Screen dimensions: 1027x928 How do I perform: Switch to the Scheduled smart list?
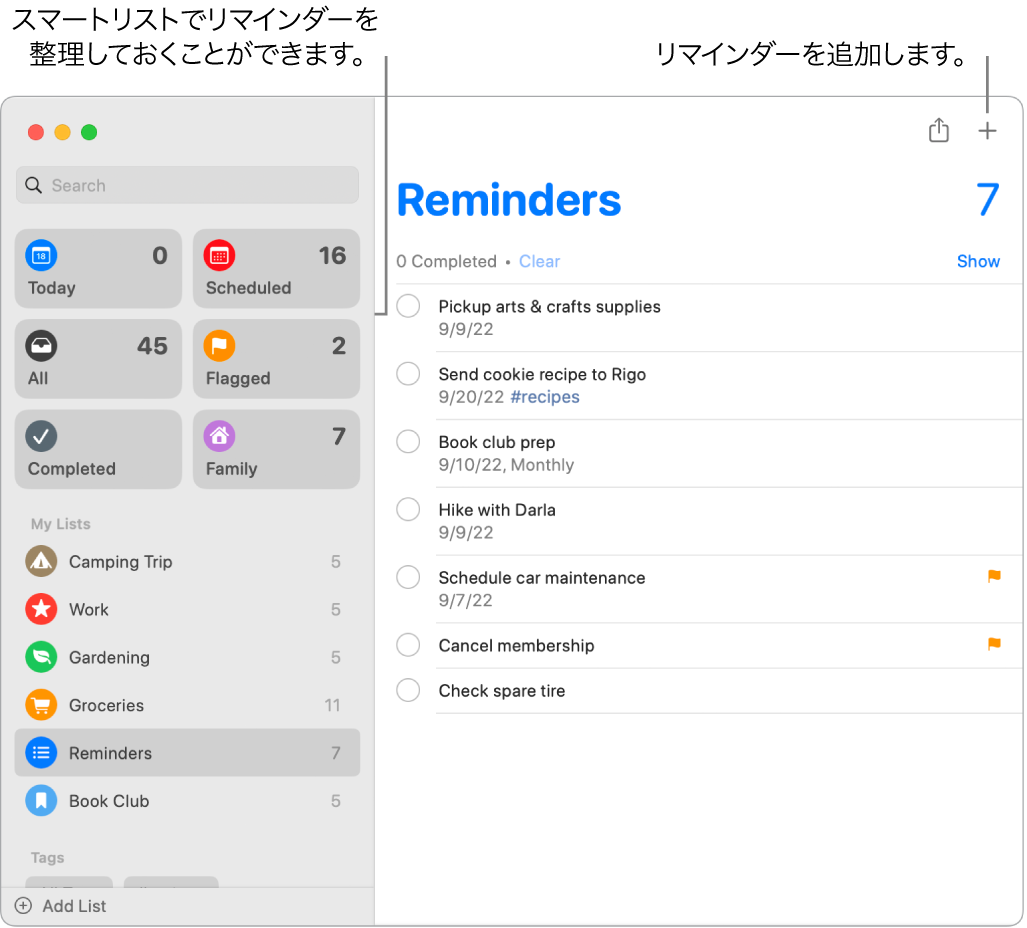[x=276, y=268]
